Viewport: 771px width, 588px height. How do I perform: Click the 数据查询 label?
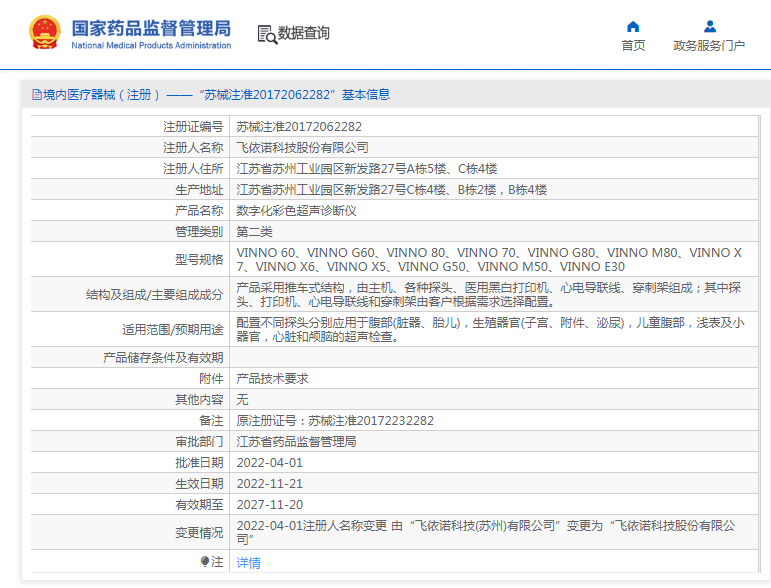[x=303, y=33]
